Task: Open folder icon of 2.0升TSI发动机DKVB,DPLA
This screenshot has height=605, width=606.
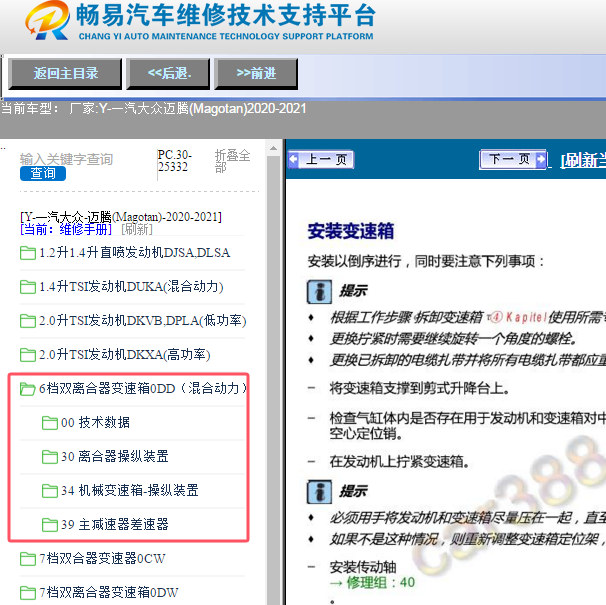Action: coord(28,321)
